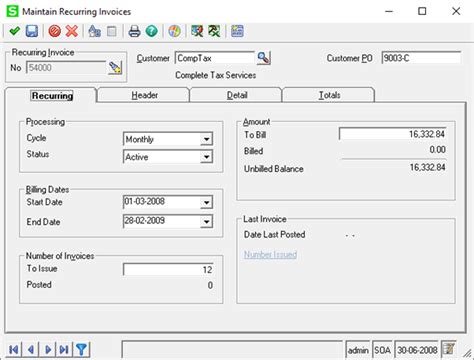This screenshot has width=474, height=360.
Task: Click the Recurring Invoice No field
Action: [66, 68]
